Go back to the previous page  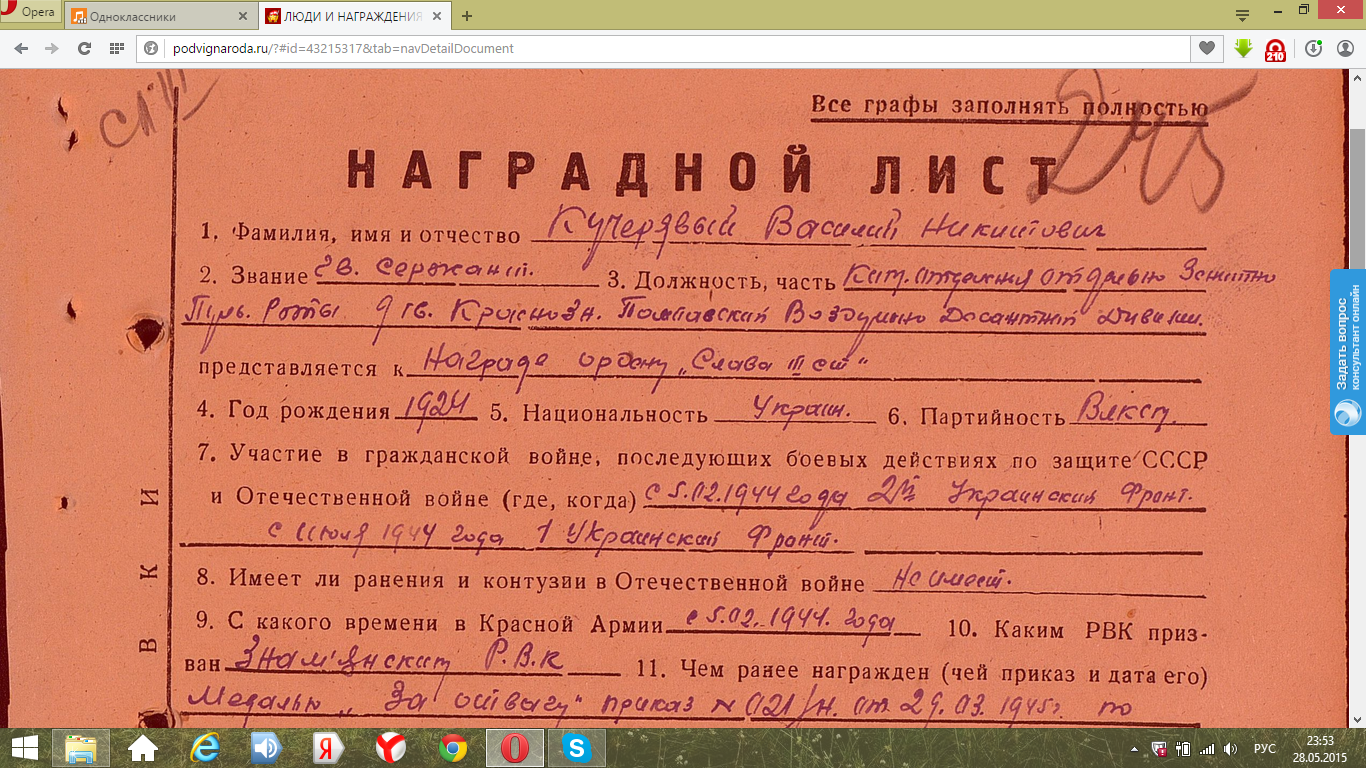pyautogui.click(x=21, y=48)
